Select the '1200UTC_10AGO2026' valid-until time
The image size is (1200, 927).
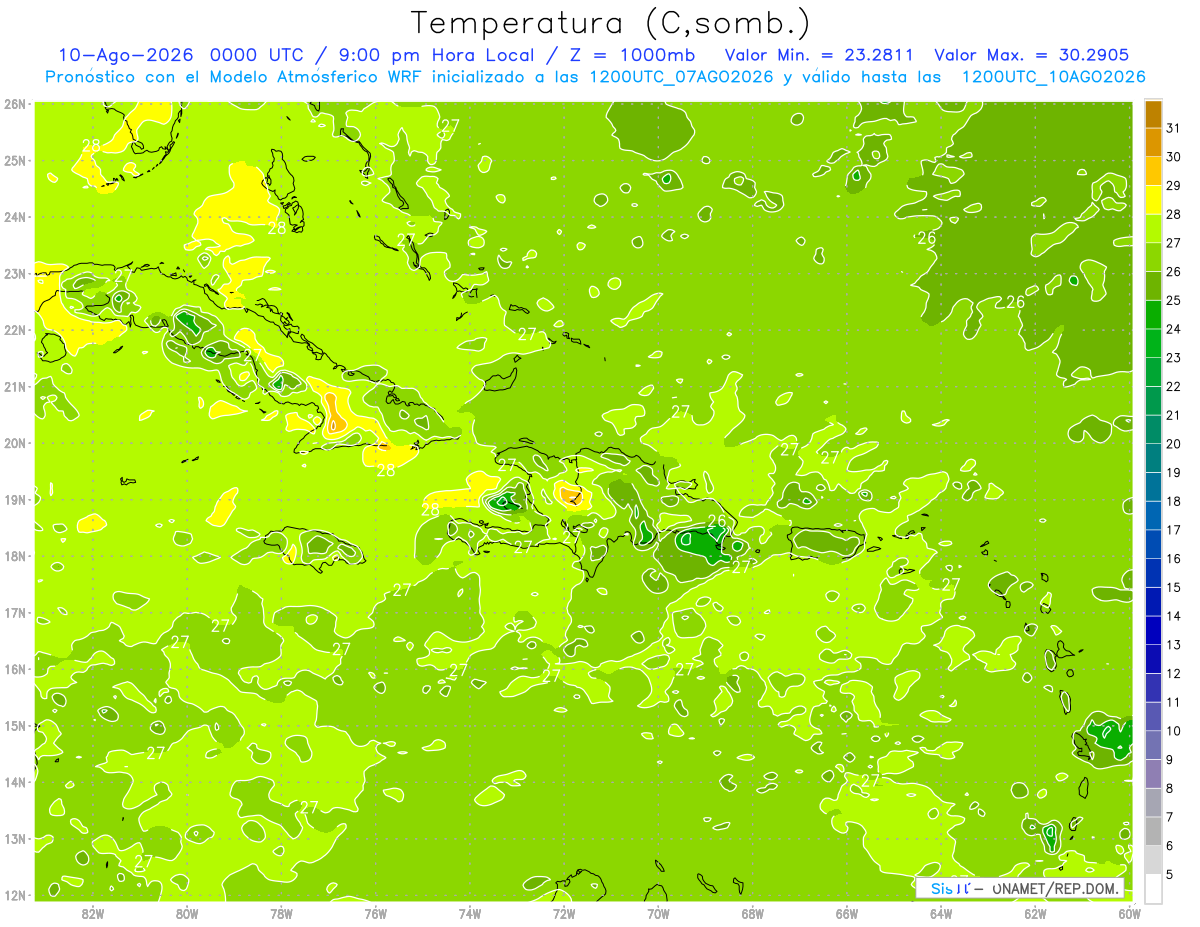[1053, 76]
